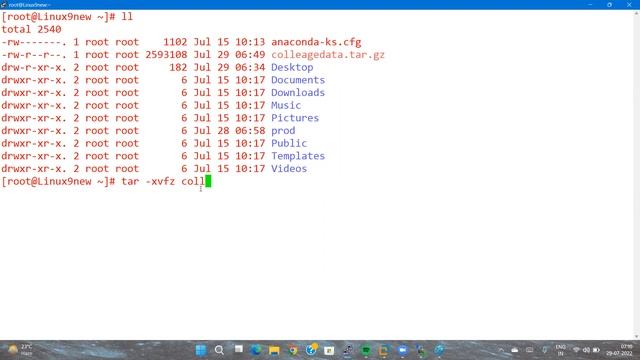The height and width of the screenshot is (360, 640).
Task: Click the 'Jul 29 06:34' timestamp of Desktop
Action: pos(229,67)
